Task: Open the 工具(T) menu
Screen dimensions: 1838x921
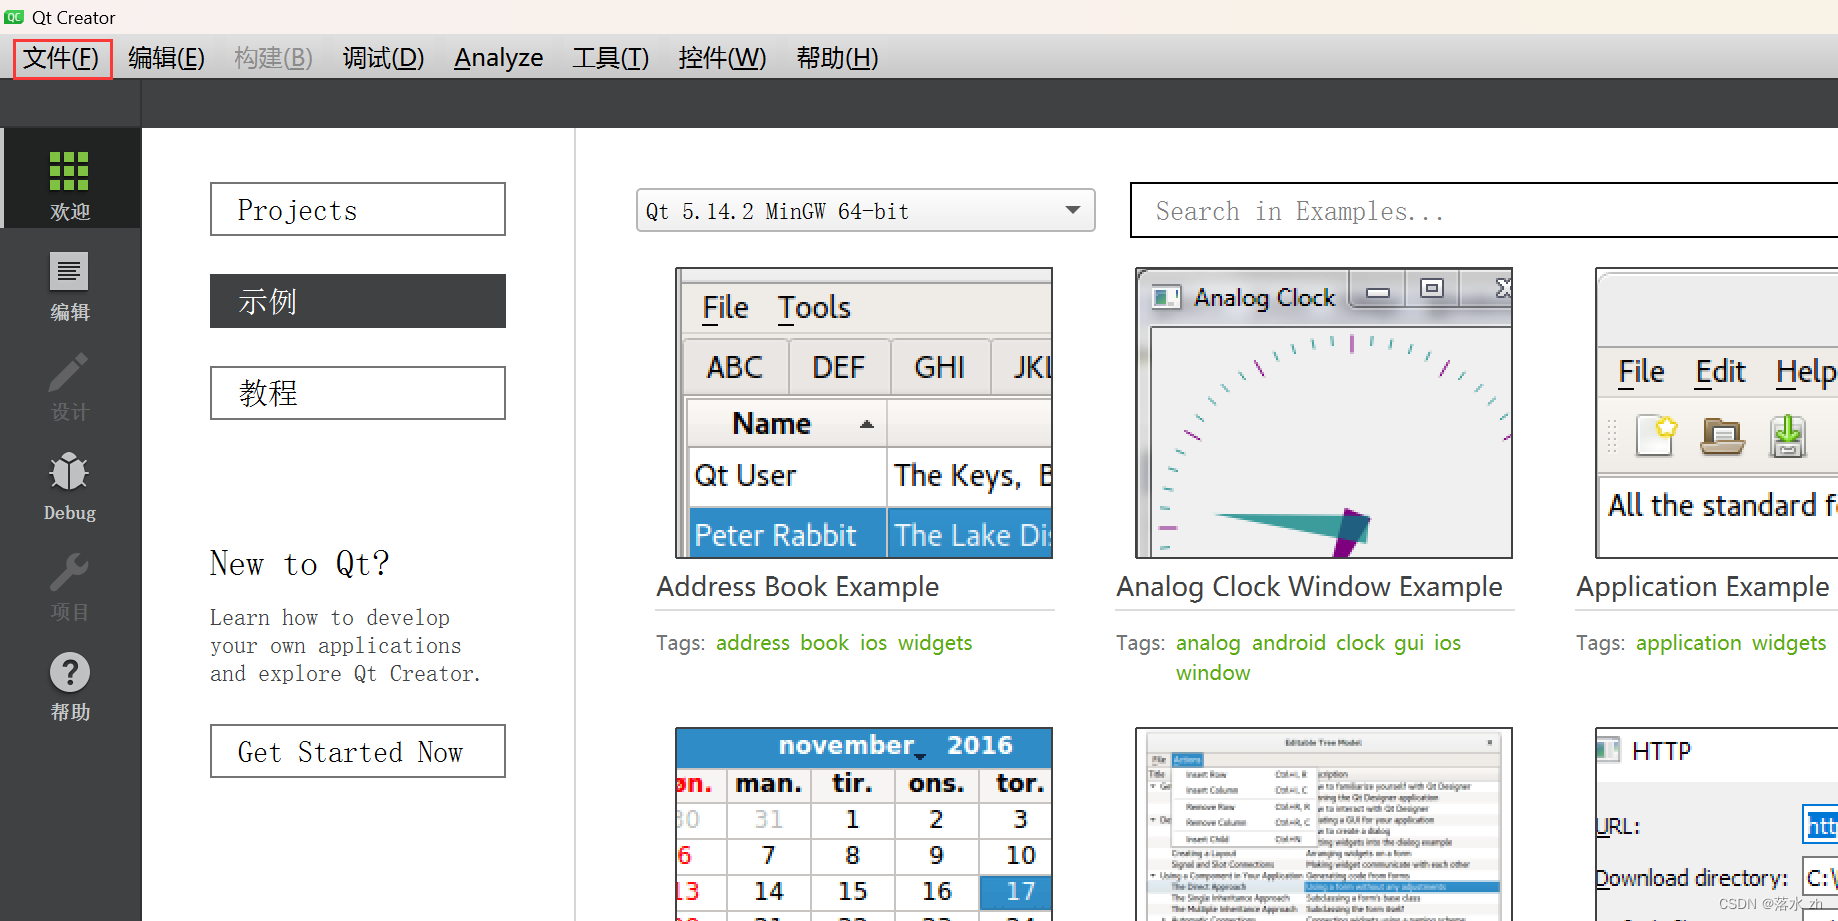Action: [x=610, y=58]
